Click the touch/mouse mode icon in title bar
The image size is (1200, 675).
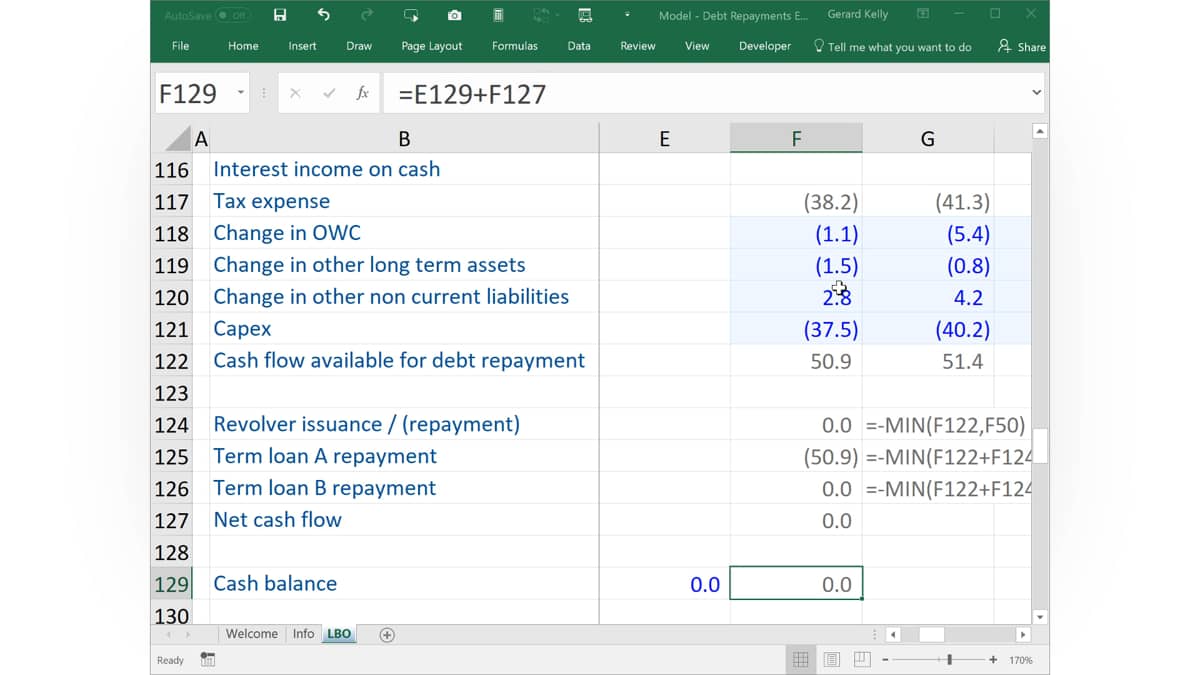[x=411, y=15]
